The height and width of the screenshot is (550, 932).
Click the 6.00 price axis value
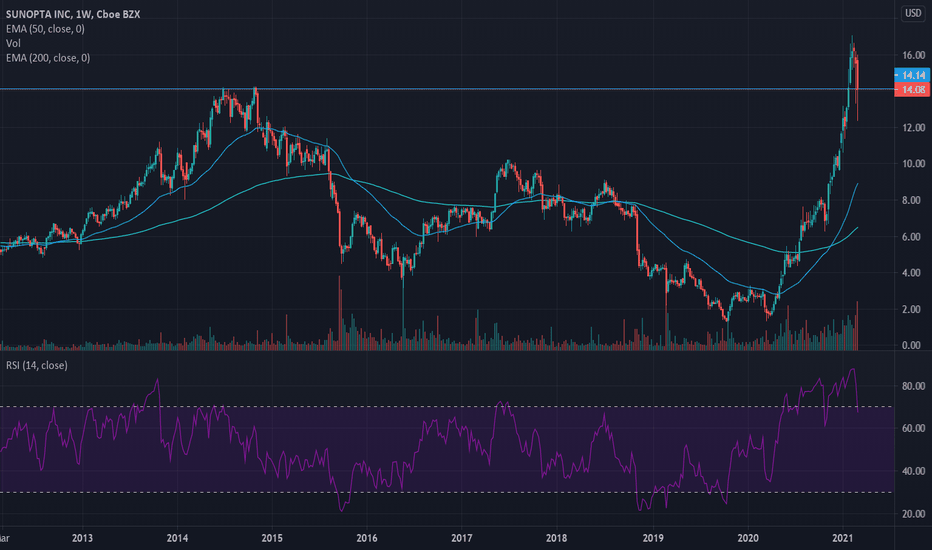(x=911, y=237)
